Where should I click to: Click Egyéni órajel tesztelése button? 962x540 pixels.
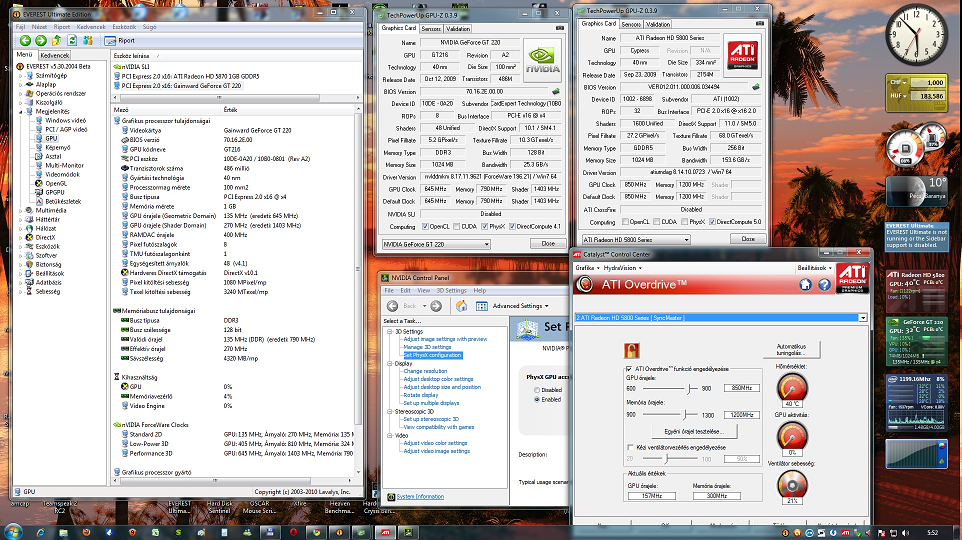[695, 431]
